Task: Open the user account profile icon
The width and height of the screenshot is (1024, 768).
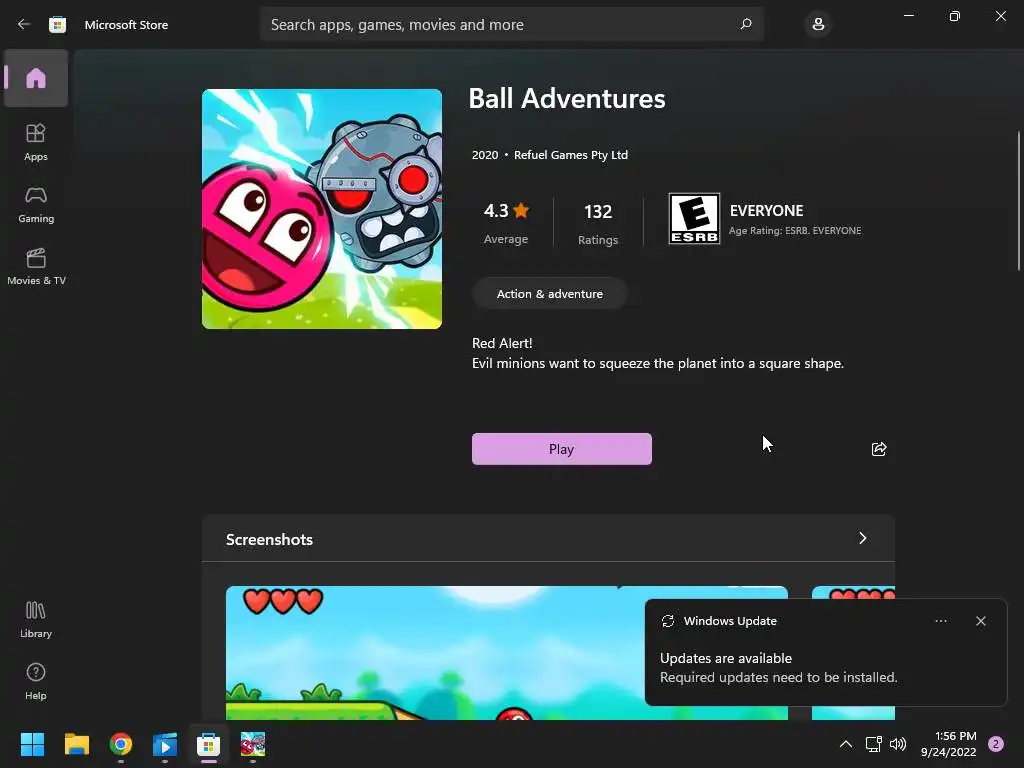Action: tap(818, 24)
